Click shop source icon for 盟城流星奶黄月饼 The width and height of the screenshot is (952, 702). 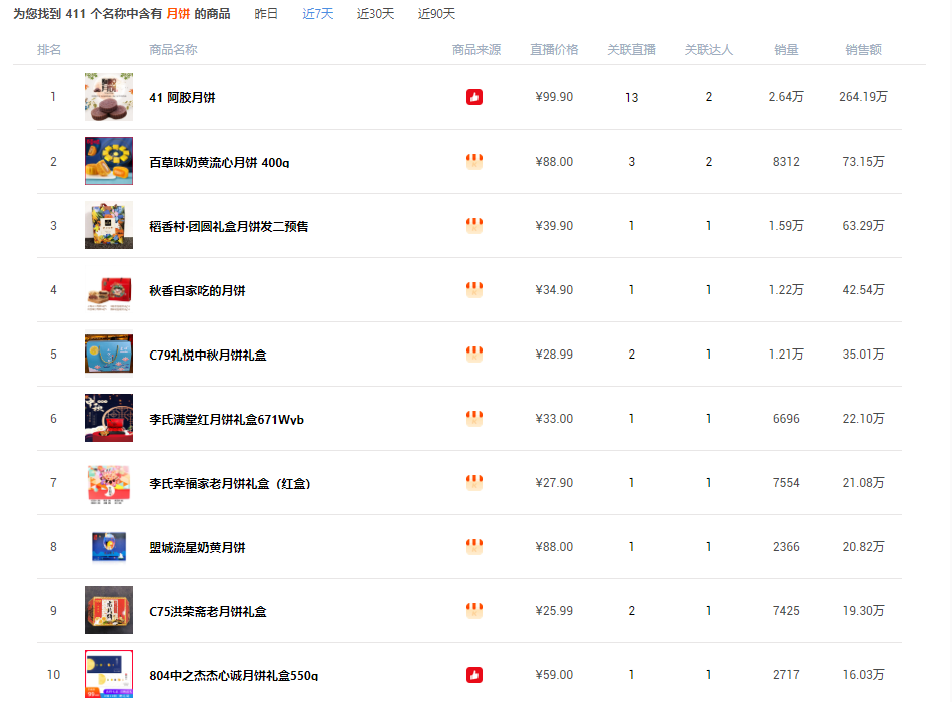coord(474,547)
